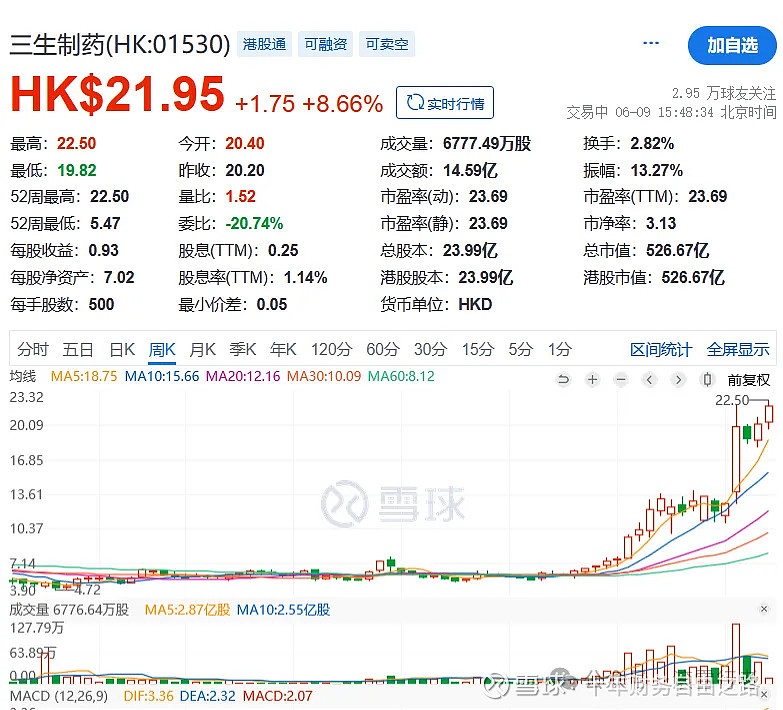Select the 5分 chart interval
This screenshot has height=710, width=783.
[x=520, y=350]
